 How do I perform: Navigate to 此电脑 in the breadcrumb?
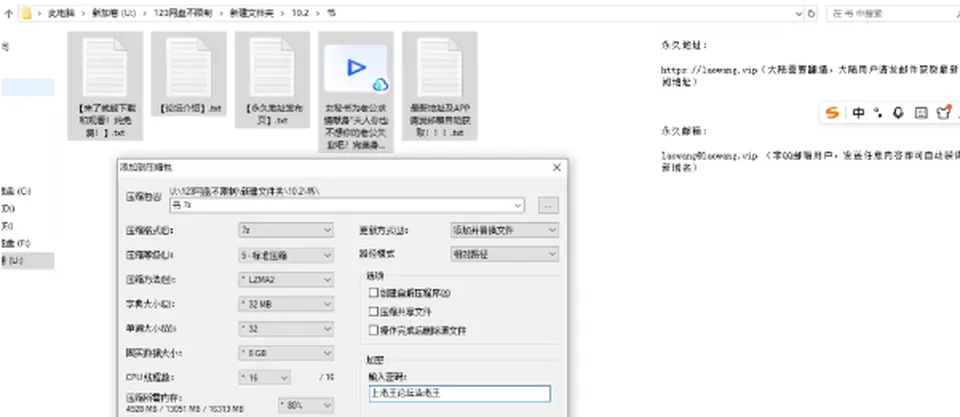click(61, 13)
